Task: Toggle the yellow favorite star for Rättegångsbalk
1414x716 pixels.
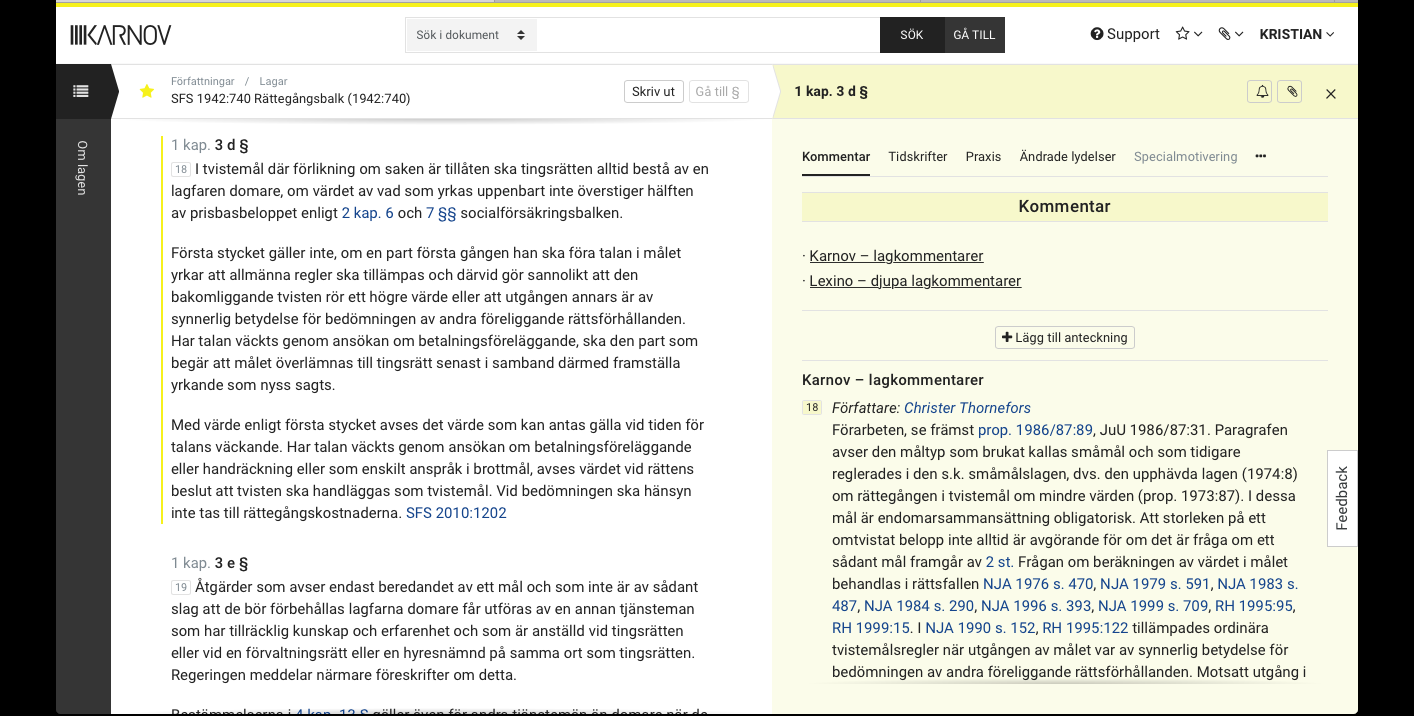Action: 147,91
